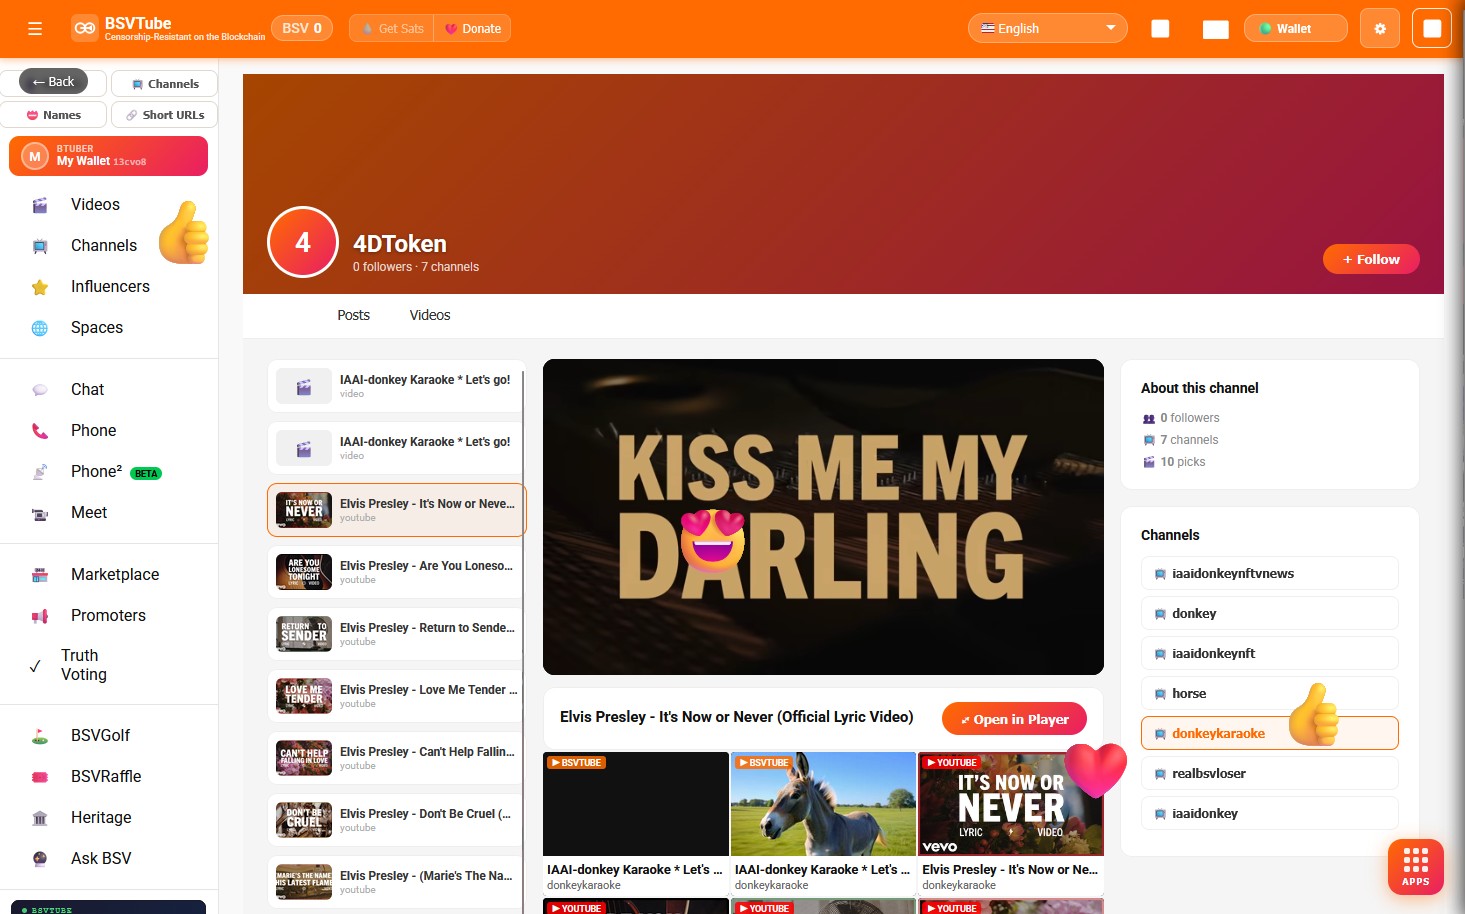Click the BSV 0 balance pill
The height and width of the screenshot is (914, 1465).
(302, 28)
